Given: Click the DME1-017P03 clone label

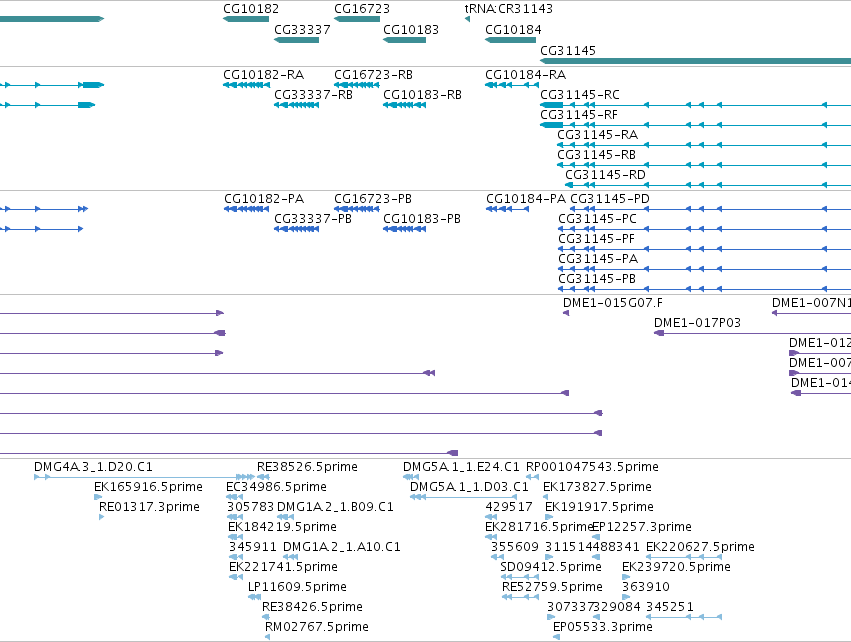Looking at the screenshot, I should coord(697,323).
